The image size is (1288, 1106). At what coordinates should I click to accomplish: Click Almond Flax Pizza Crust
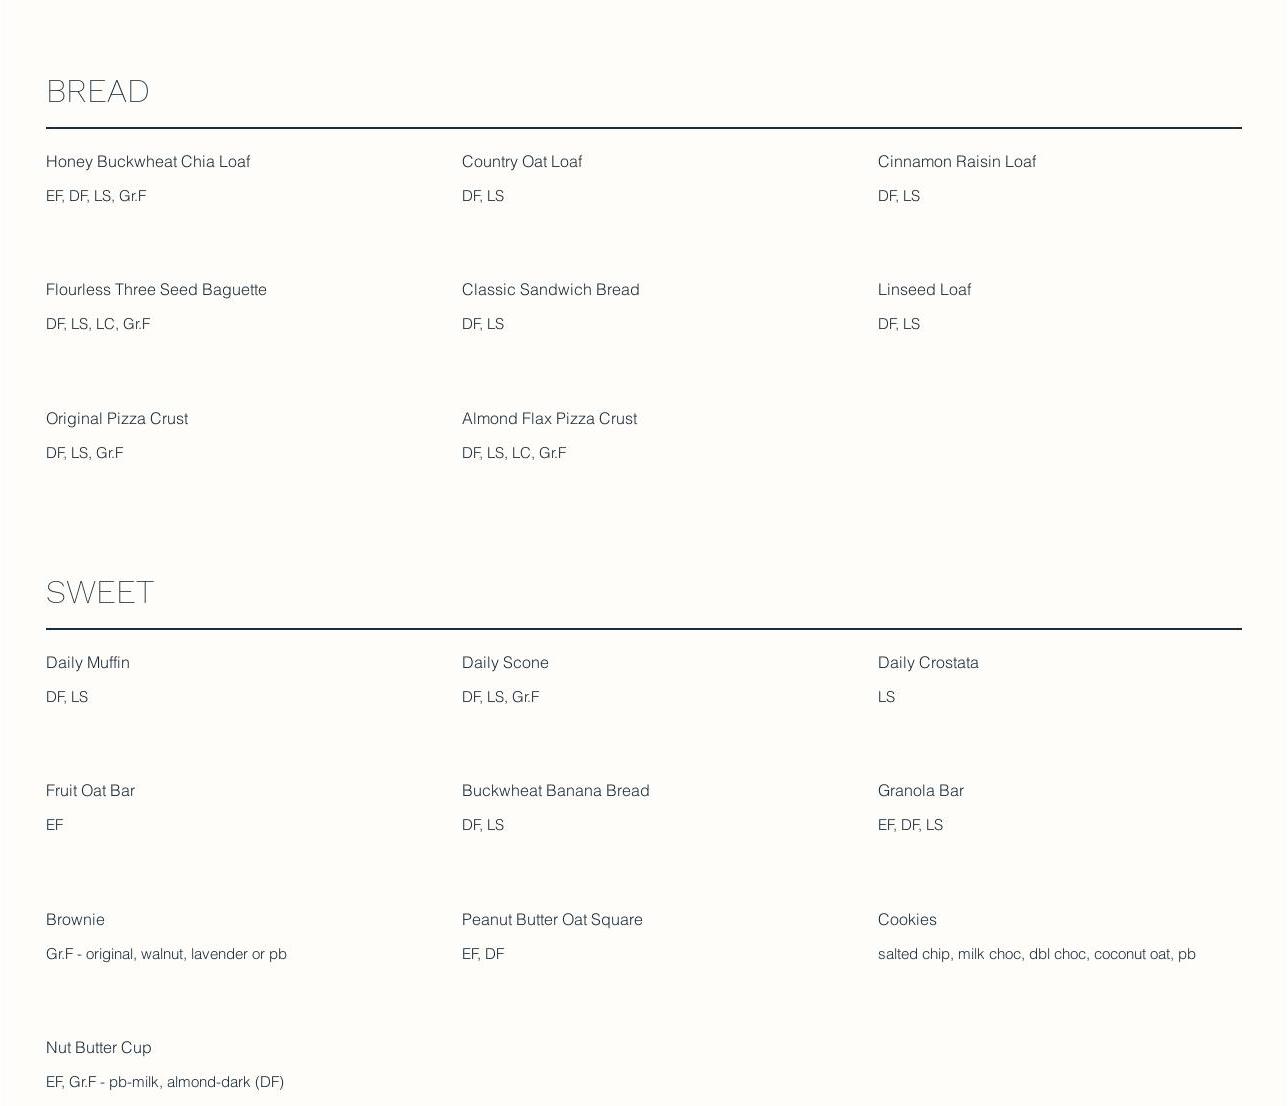pyautogui.click(x=549, y=419)
